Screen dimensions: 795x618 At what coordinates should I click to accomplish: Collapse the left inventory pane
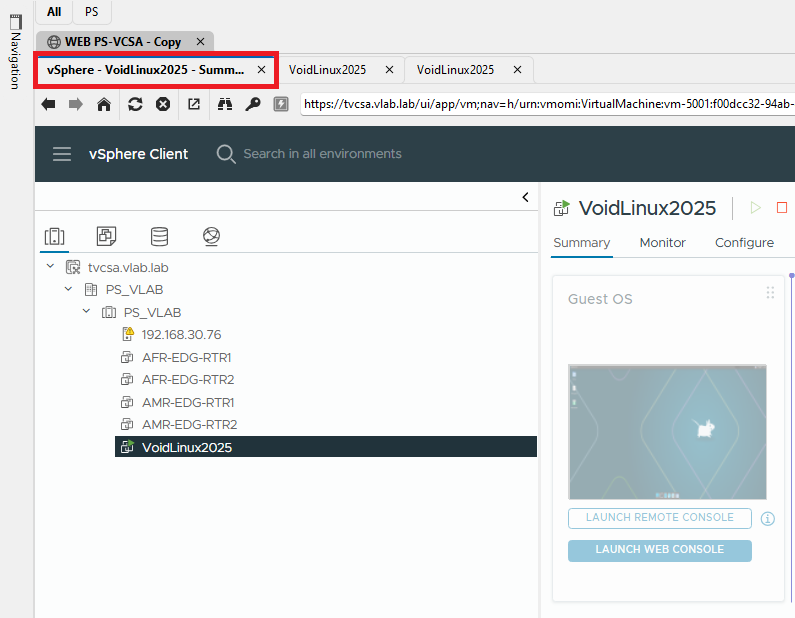525,197
